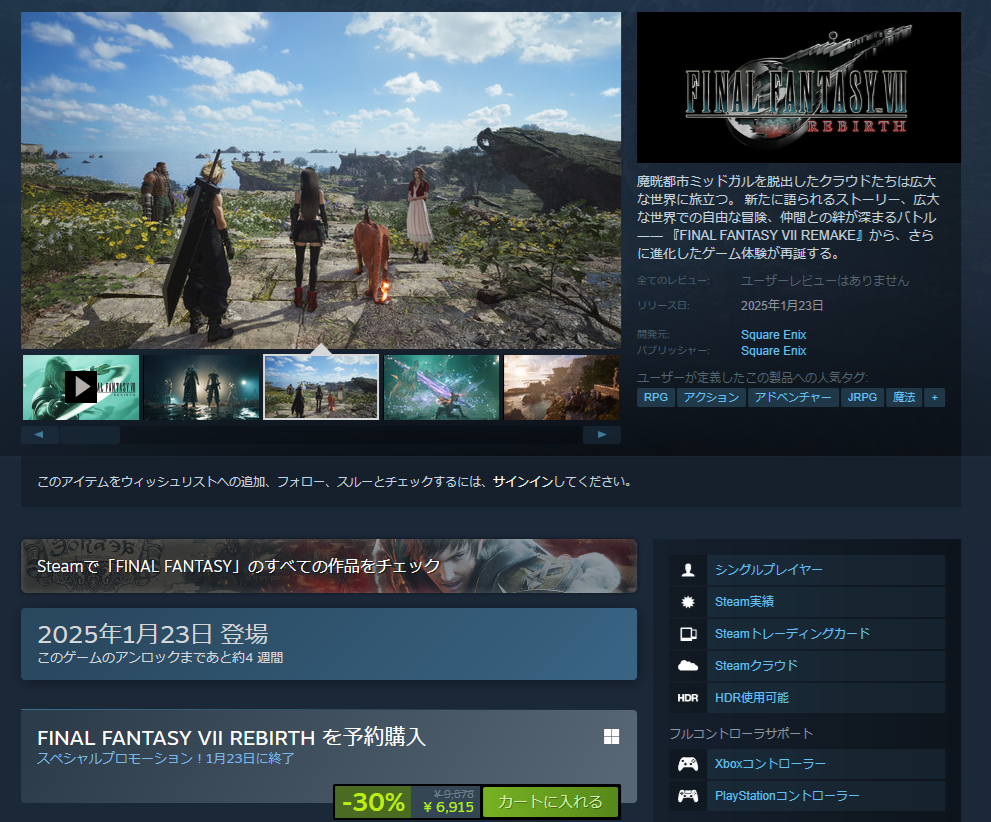Select the アドベンチャー tag
The height and width of the screenshot is (822, 991).
[x=793, y=397]
